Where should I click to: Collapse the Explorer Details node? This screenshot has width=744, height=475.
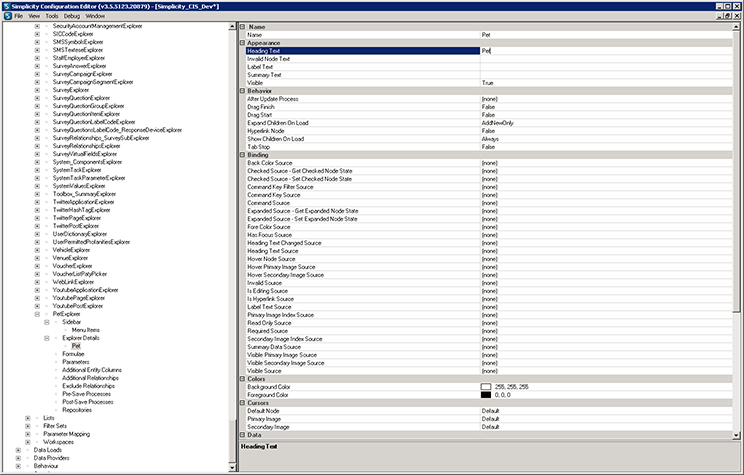[49, 338]
